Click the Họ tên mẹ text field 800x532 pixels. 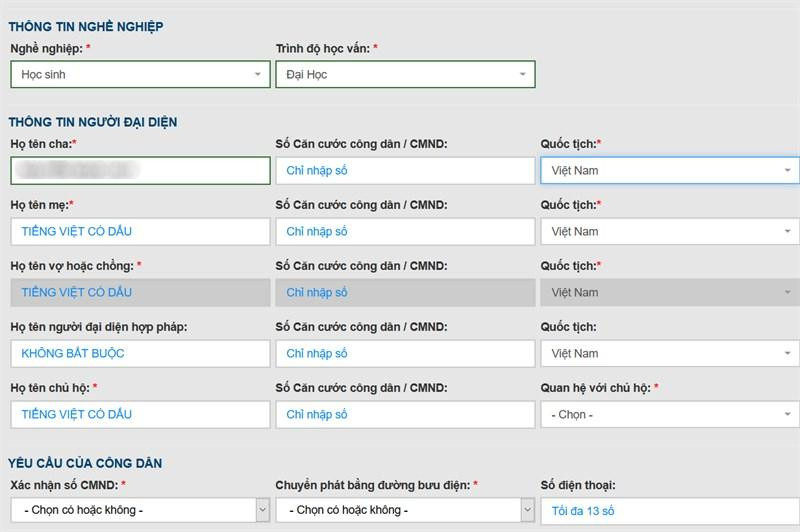[x=140, y=231]
